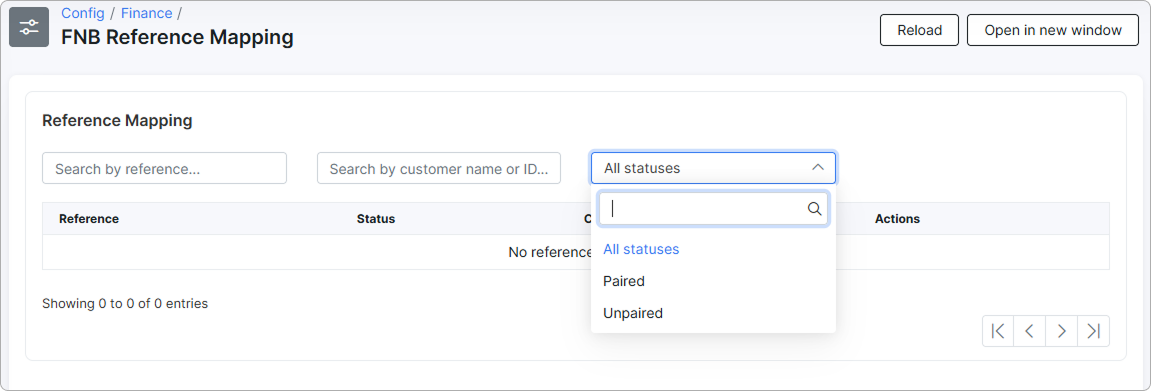Click Open in new window button

pyautogui.click(x=1053, y=30)
